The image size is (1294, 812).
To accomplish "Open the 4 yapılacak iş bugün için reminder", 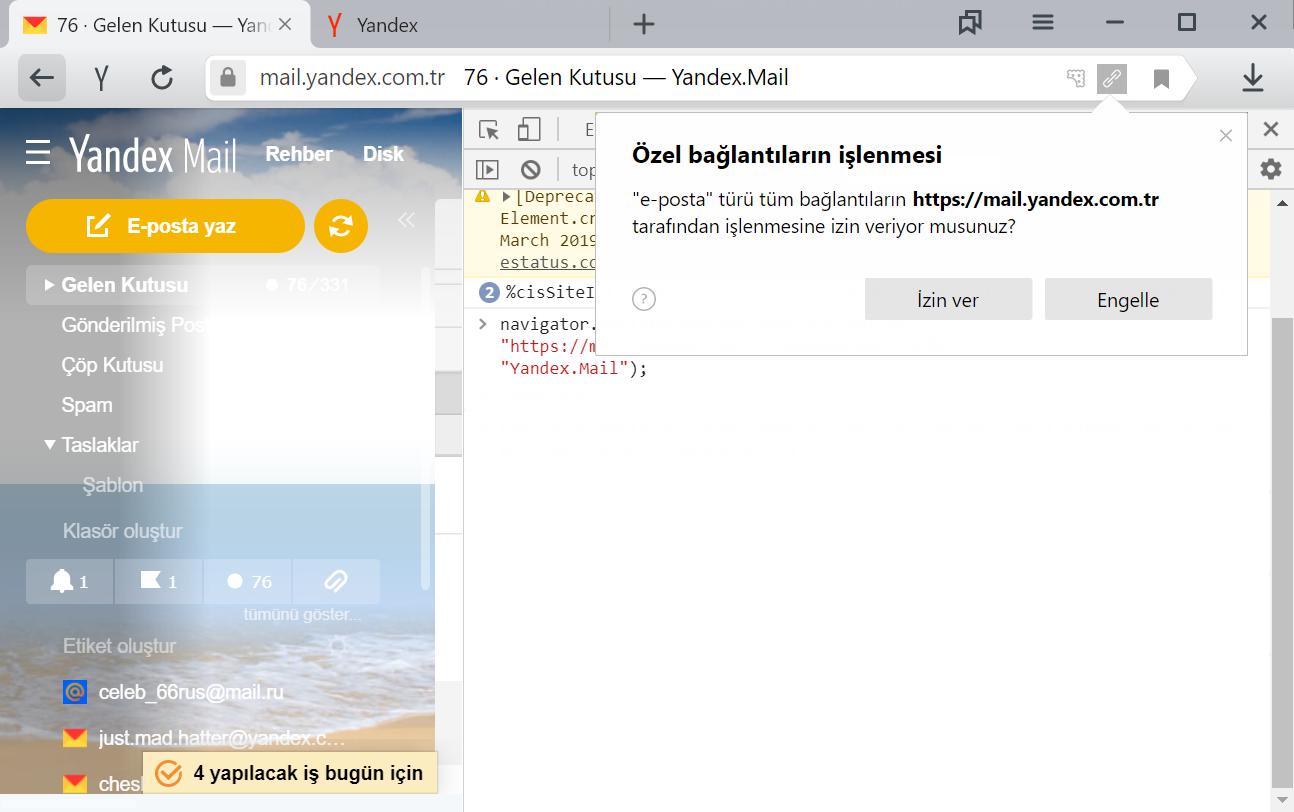I will pyautogui.click(x=290, y=773).
